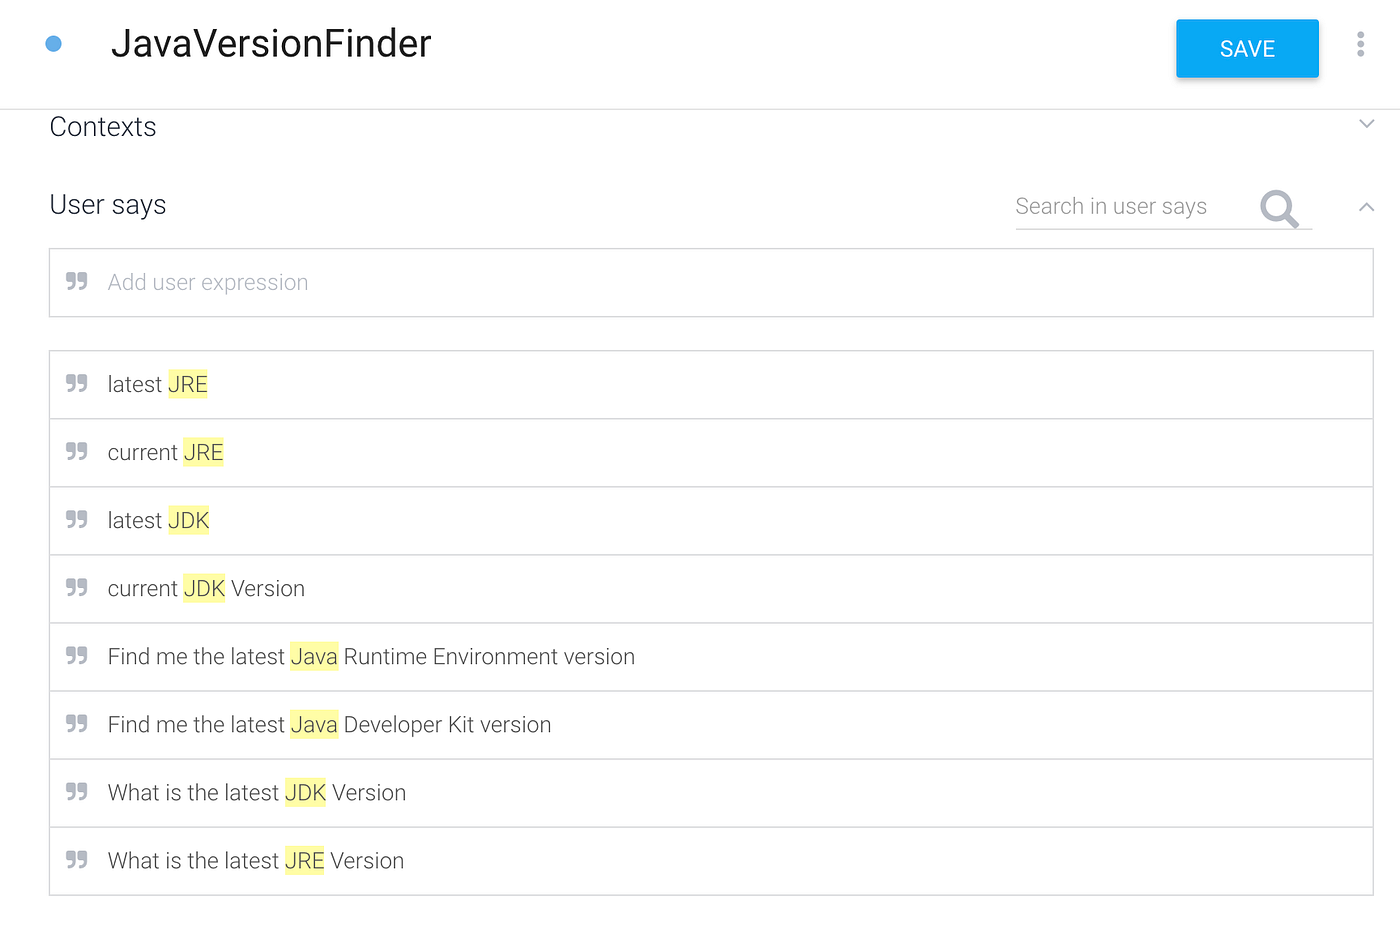Click the intent name 'JavaVersionFinder'

click(270, 44)
